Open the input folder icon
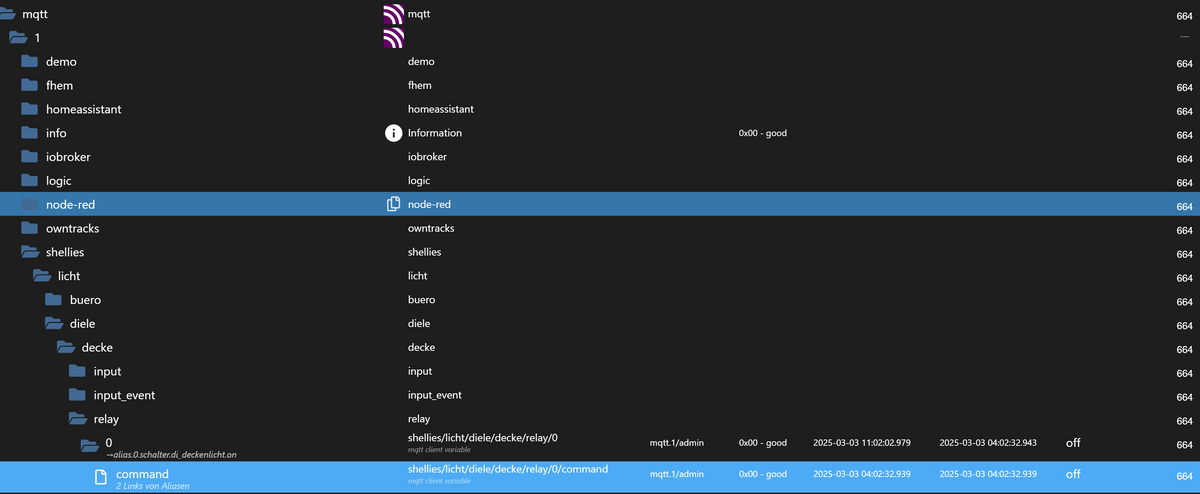Image resolution: width=1200 pixels, height=494 pixels. (x=77, y=371)
